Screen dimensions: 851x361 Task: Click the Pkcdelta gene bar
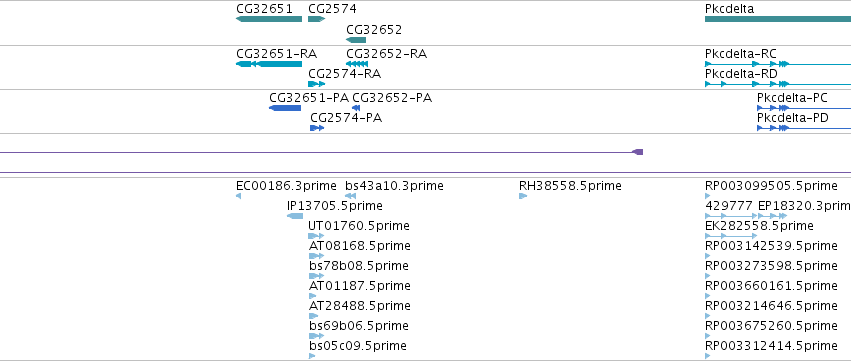pos(778,19)
